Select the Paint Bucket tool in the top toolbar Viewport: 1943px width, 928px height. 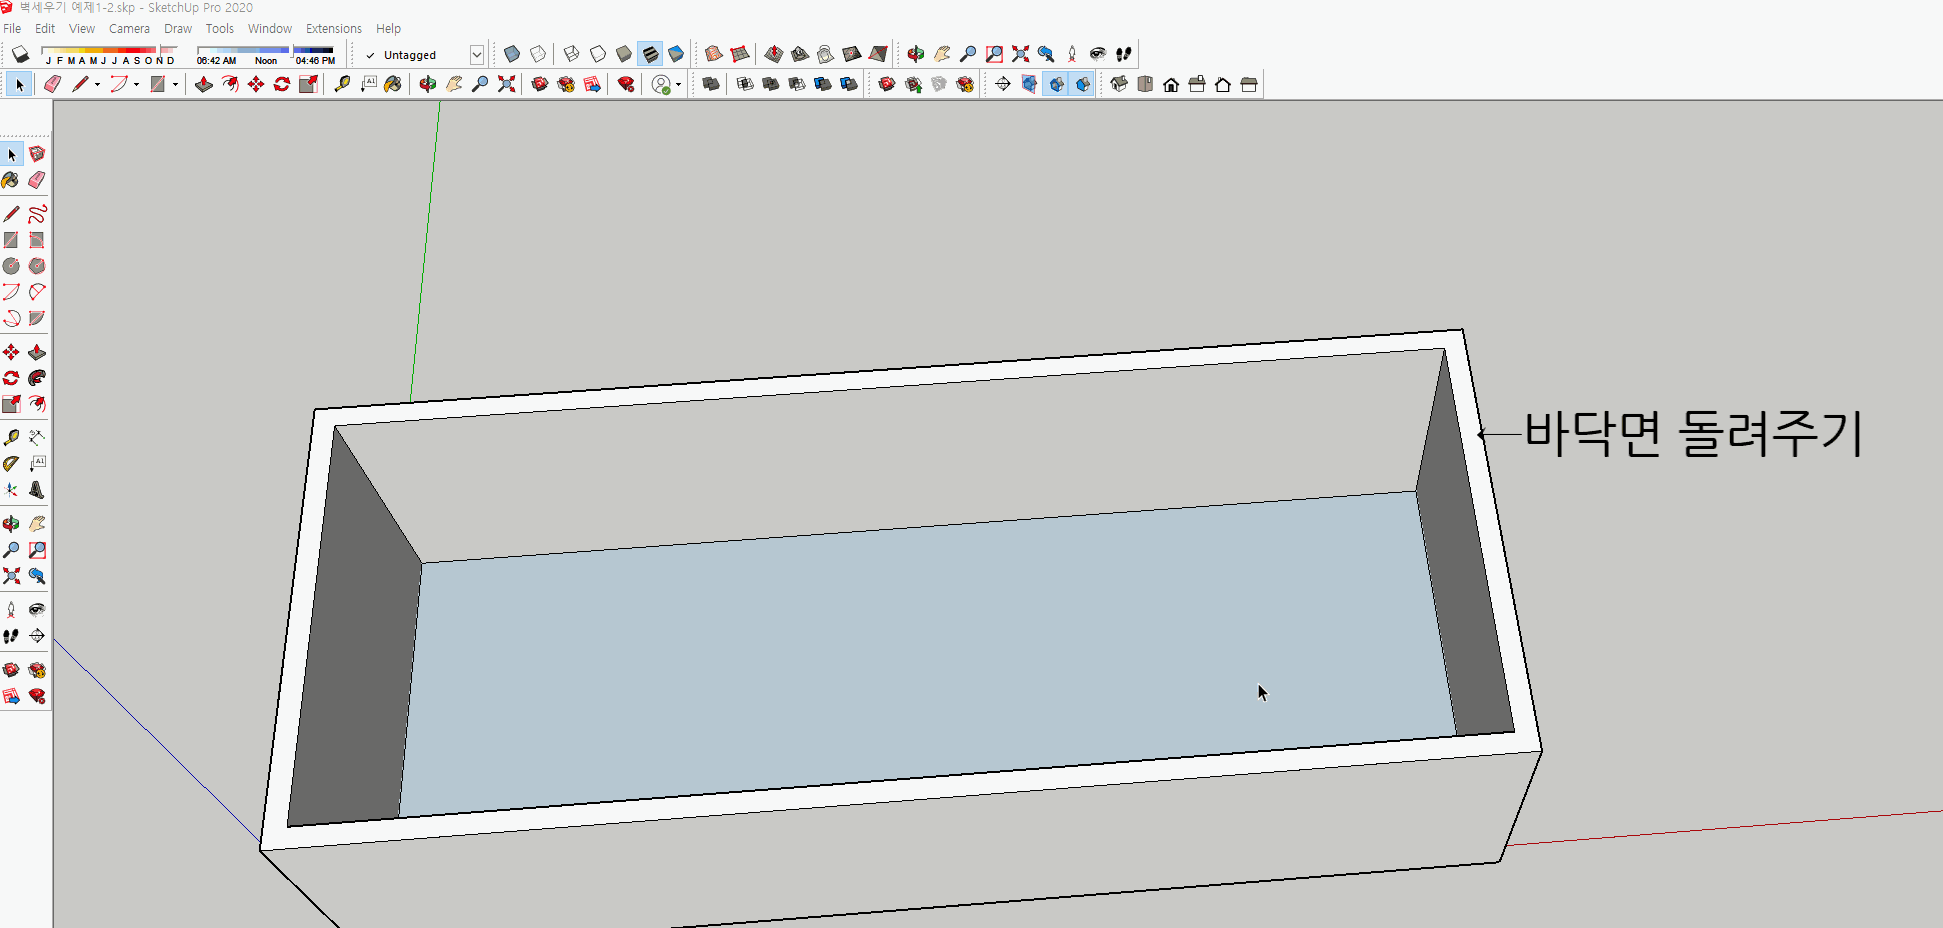click(x=393, y=85)
